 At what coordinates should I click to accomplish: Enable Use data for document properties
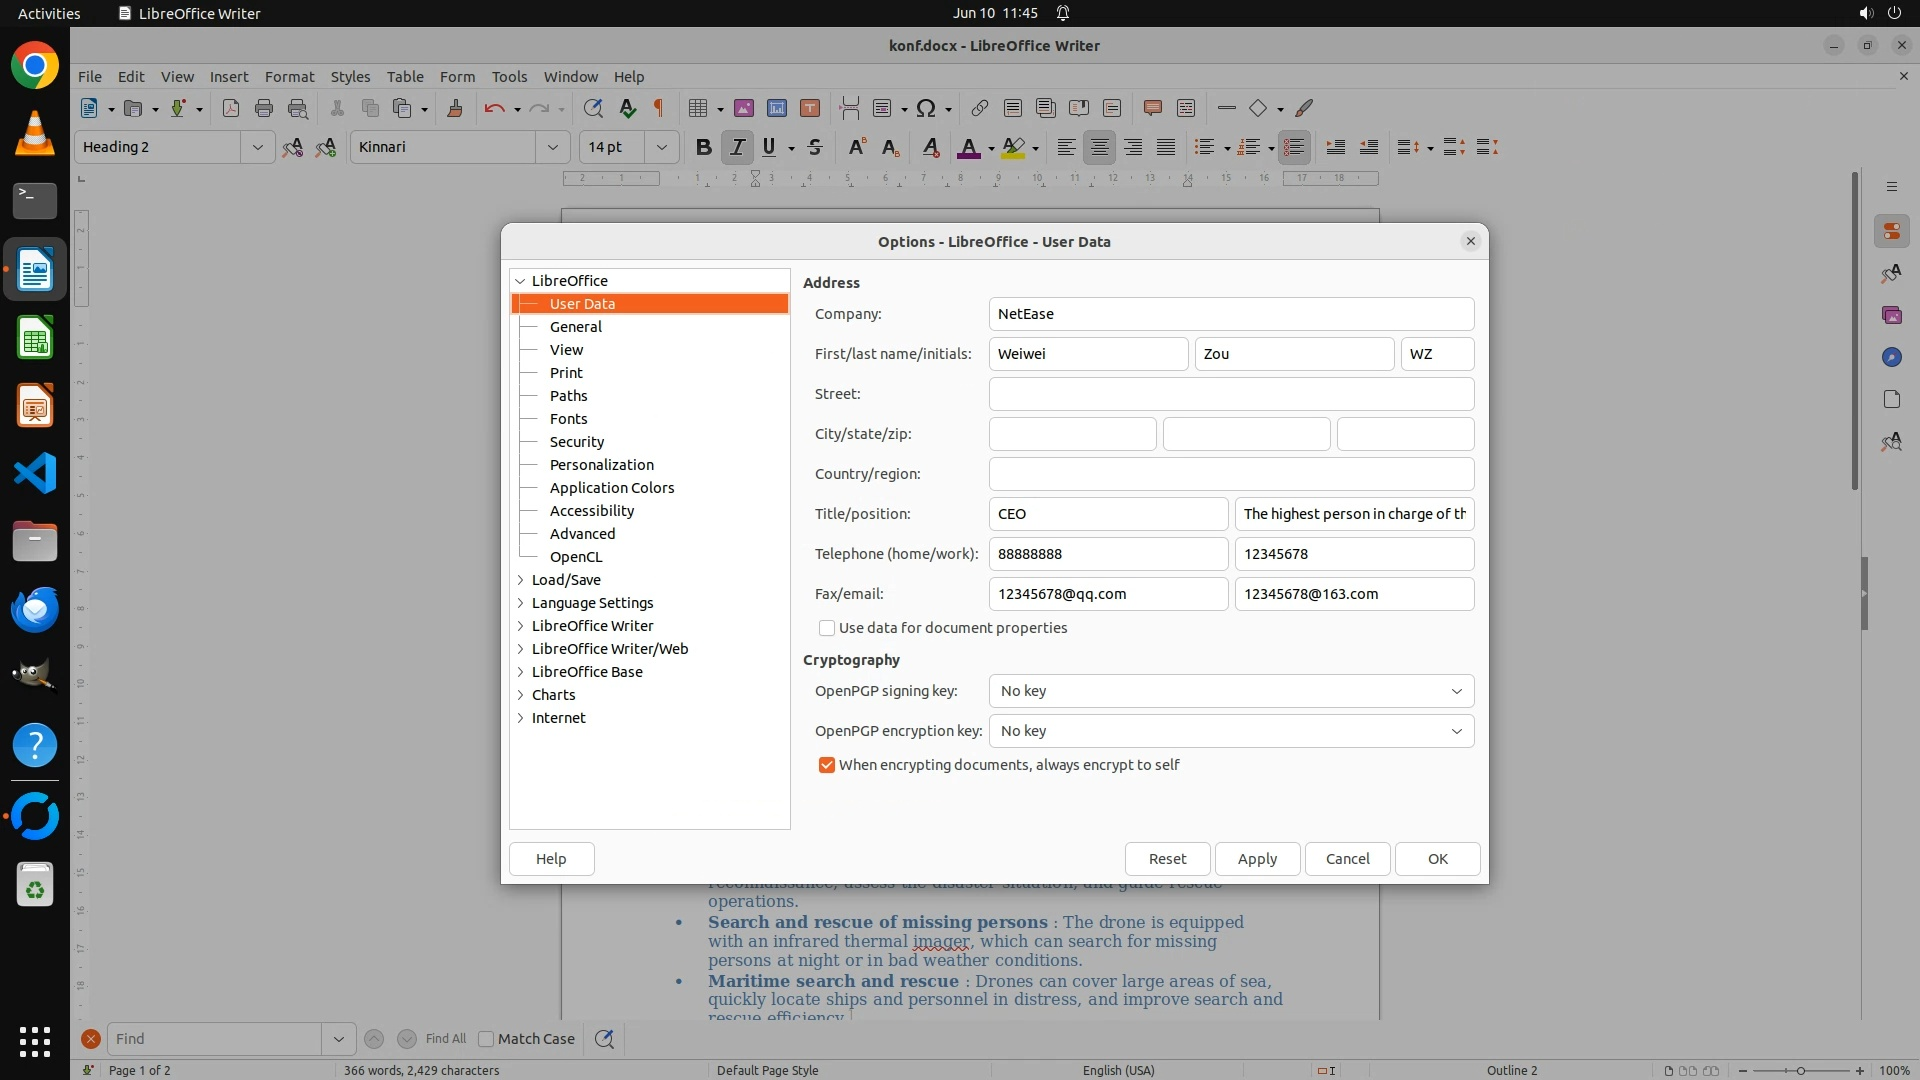tap(827, 628)
